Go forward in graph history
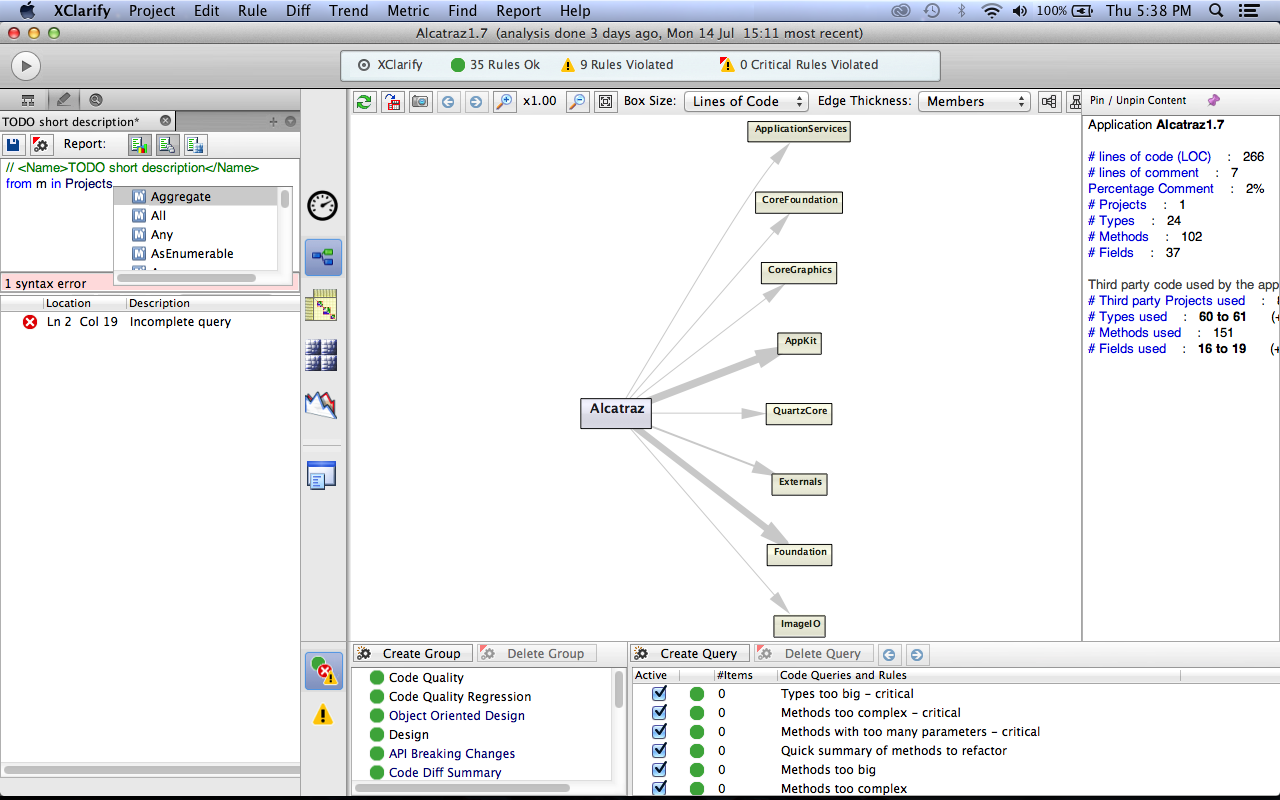This screenshot has height=800, width=1280. 475,101
